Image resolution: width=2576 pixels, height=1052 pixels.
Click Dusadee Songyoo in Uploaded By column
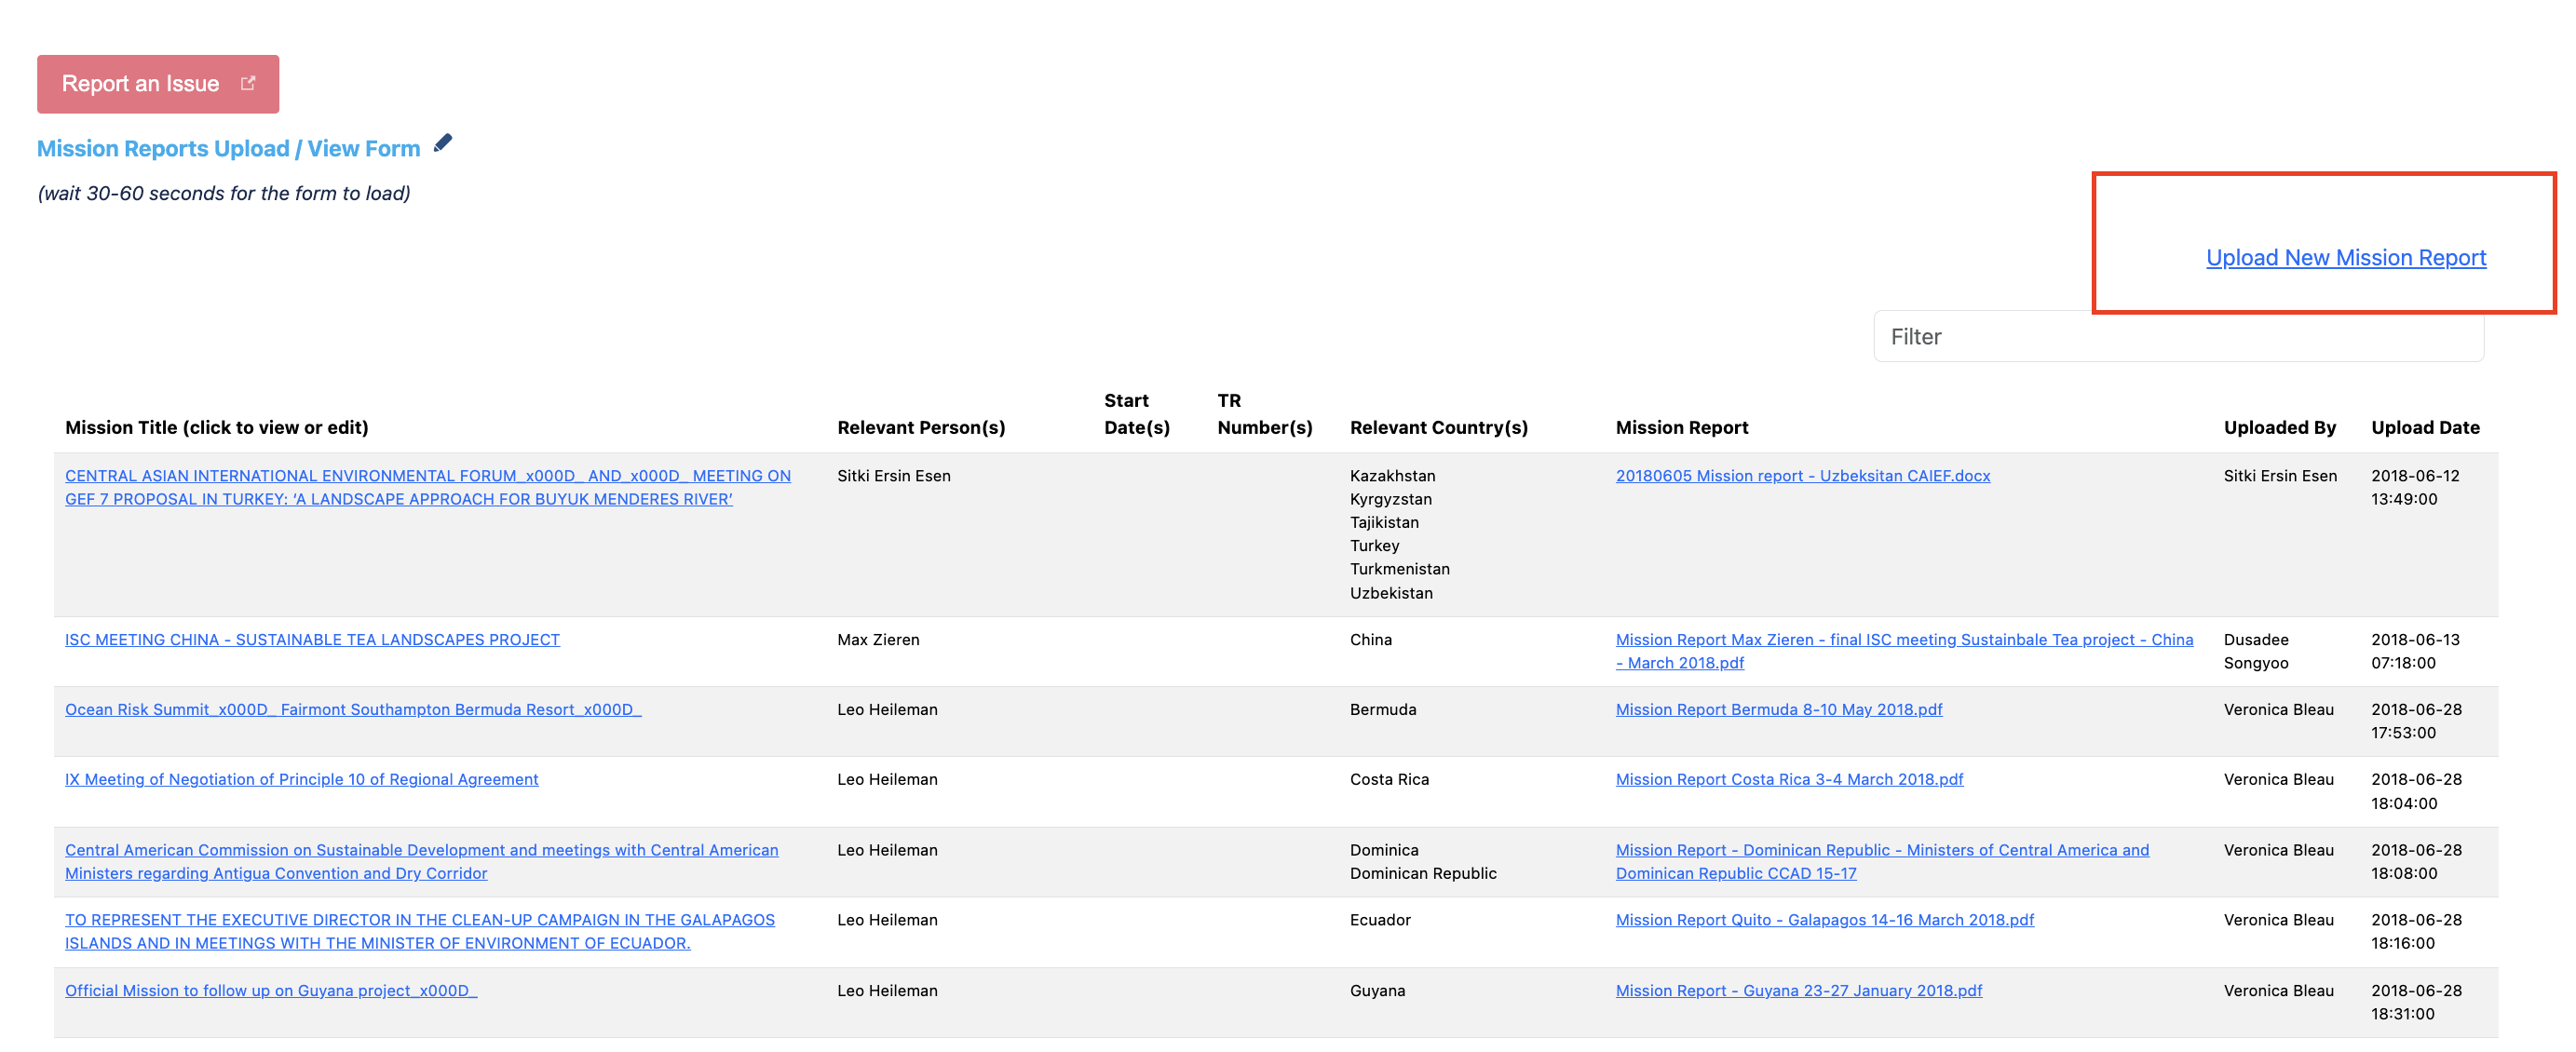[x=2256, y=652]
